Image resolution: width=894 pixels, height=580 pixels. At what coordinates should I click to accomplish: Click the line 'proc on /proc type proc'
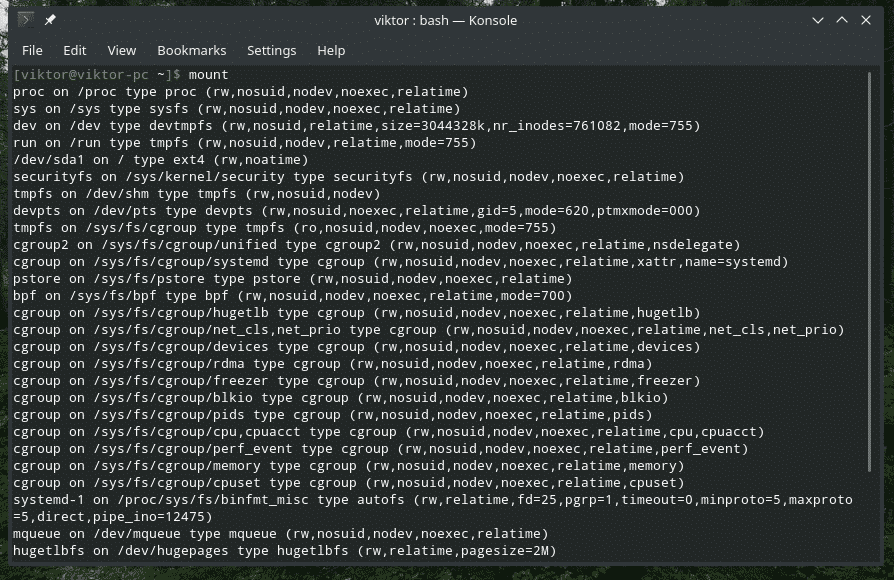(x=241, y=92)
